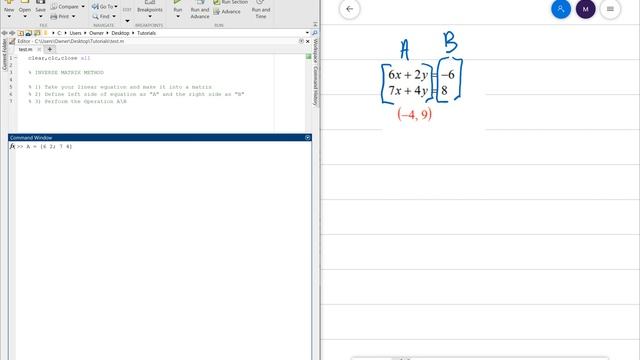Expand the EDIT section dropdown arrow

tap(127, 21)
